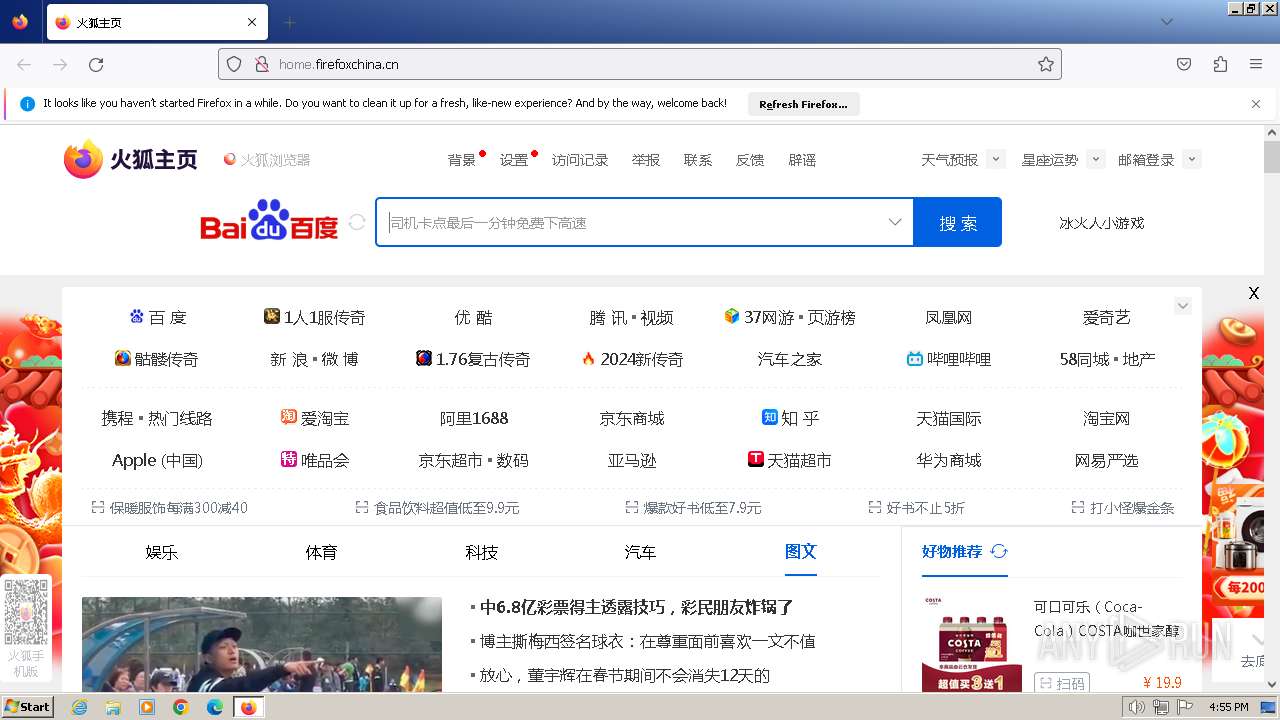Viewport: 1280px width, 720px height.
Task: Open Chrome from the taskbar
Action: tap(181, 707)
